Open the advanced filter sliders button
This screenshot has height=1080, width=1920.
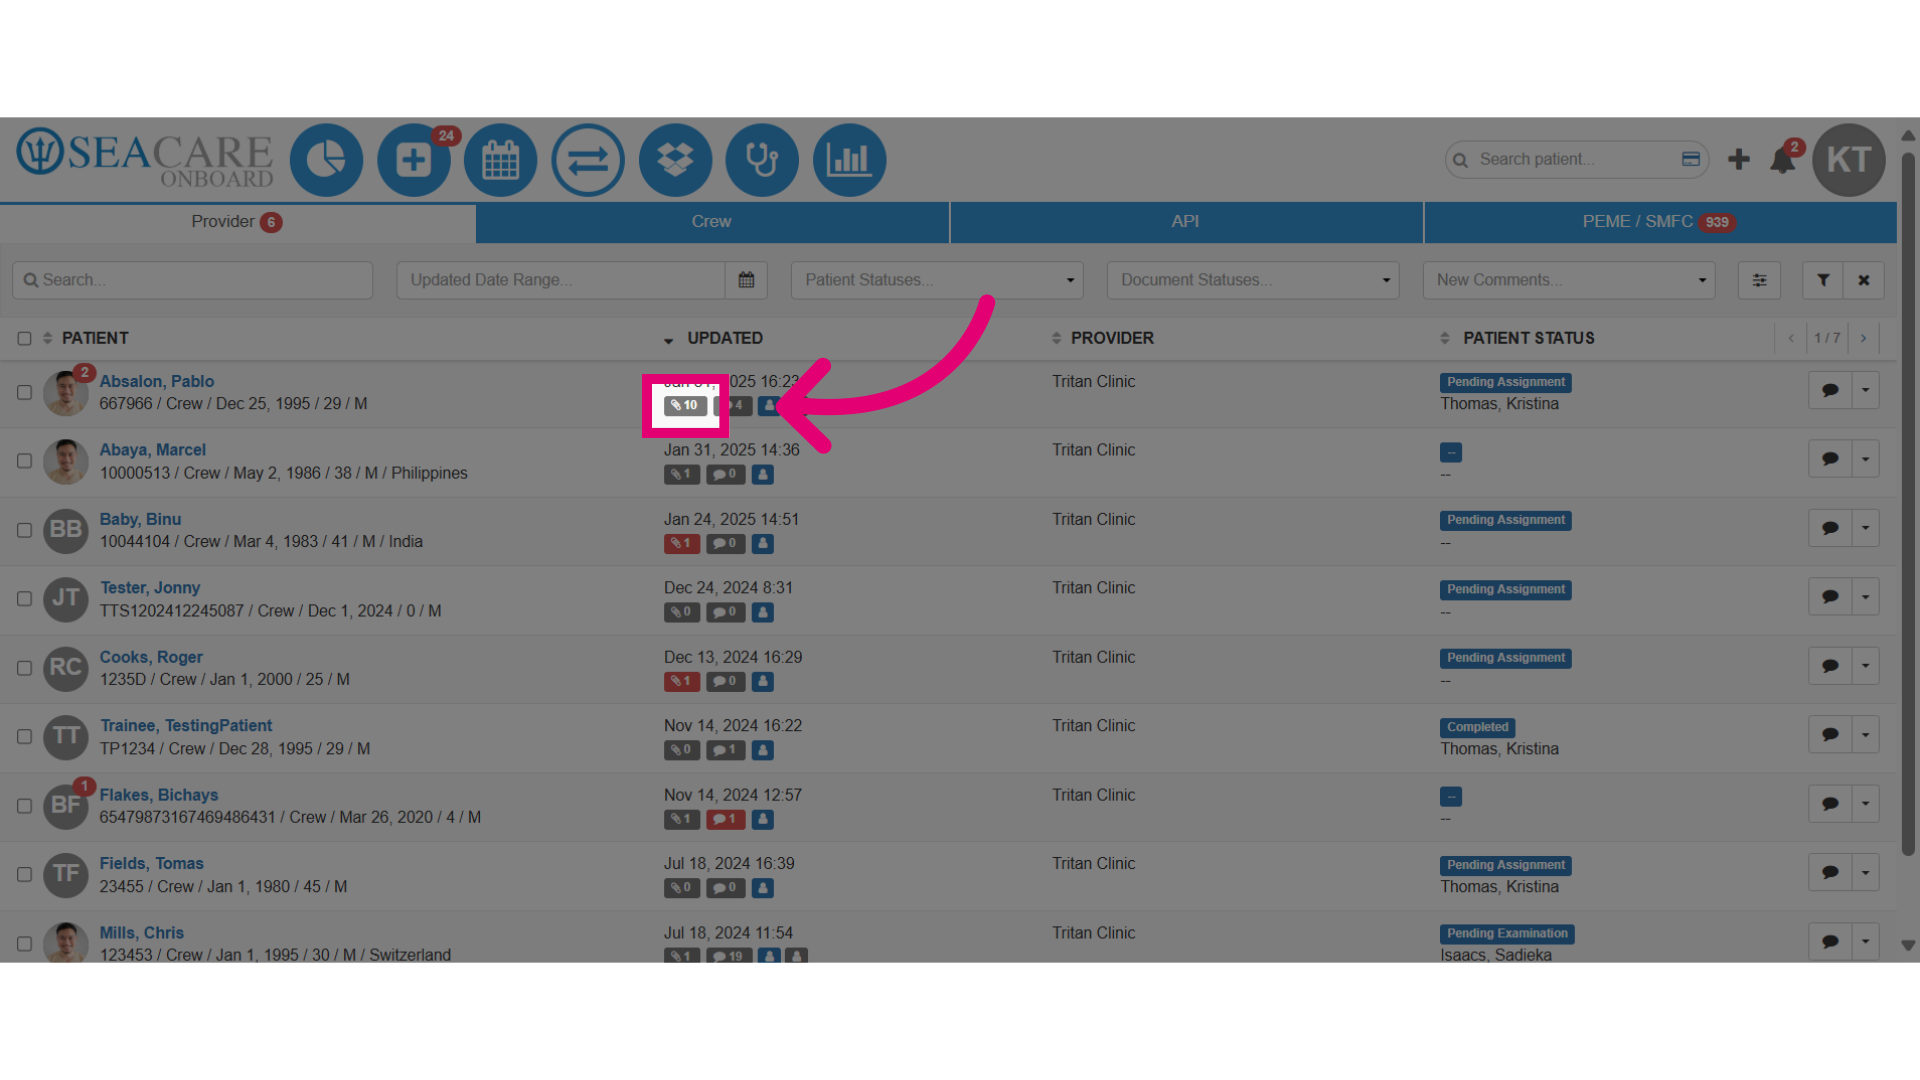1759,280
